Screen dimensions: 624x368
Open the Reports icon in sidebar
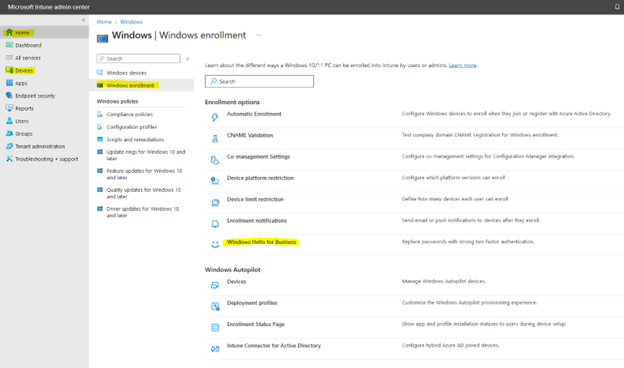[x=10, y=108]
